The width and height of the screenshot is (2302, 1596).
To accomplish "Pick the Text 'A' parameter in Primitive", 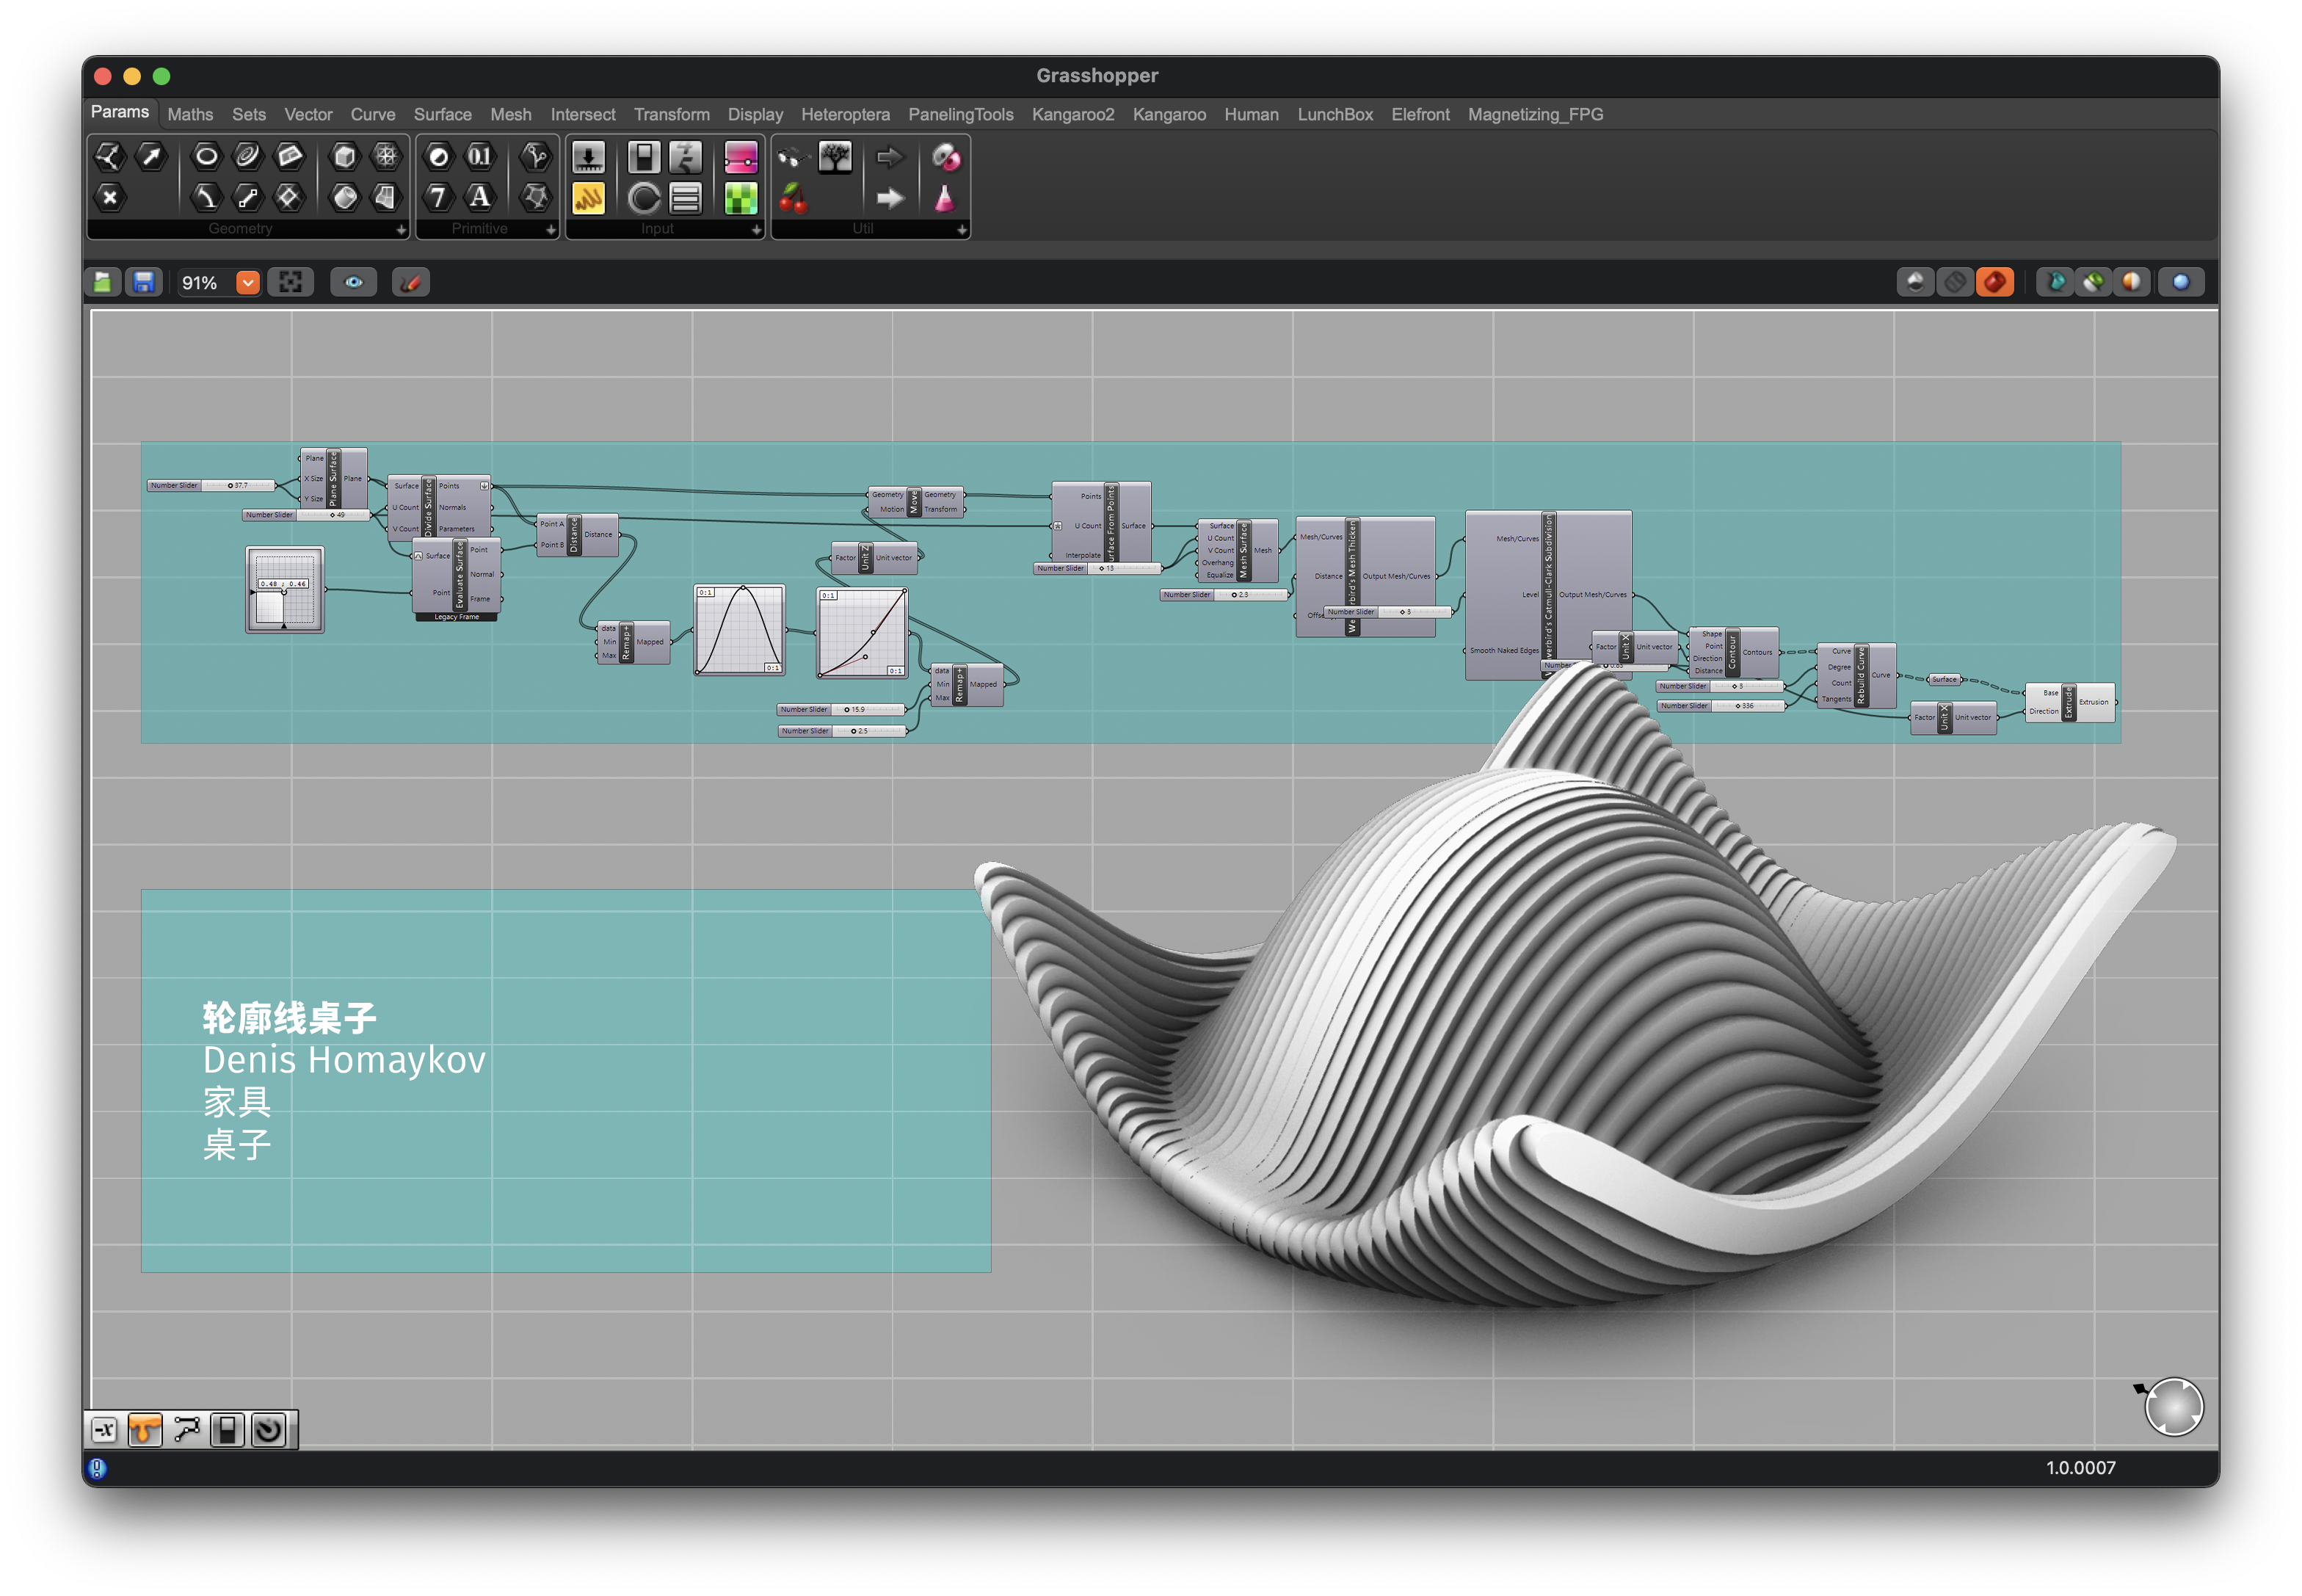I will point(480,197).
